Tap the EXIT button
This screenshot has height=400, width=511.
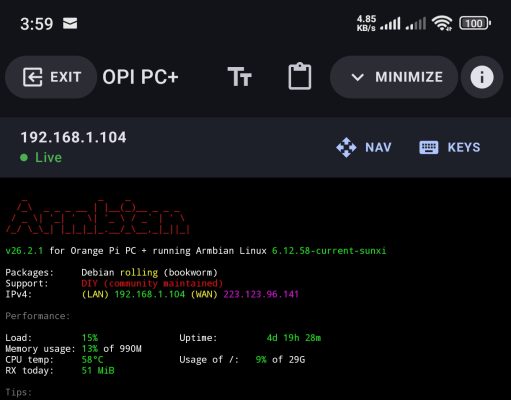[x=51, y=77]
